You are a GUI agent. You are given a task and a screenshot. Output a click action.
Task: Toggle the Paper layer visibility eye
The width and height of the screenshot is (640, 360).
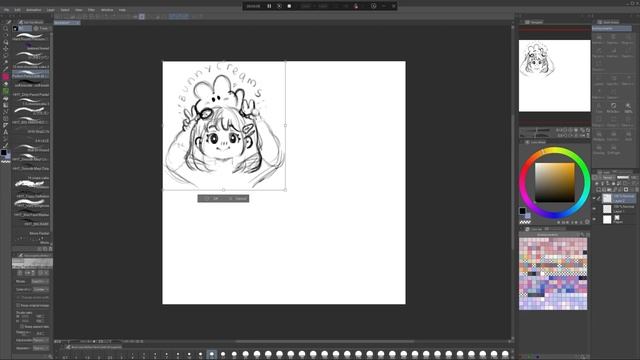click(594, 219)
